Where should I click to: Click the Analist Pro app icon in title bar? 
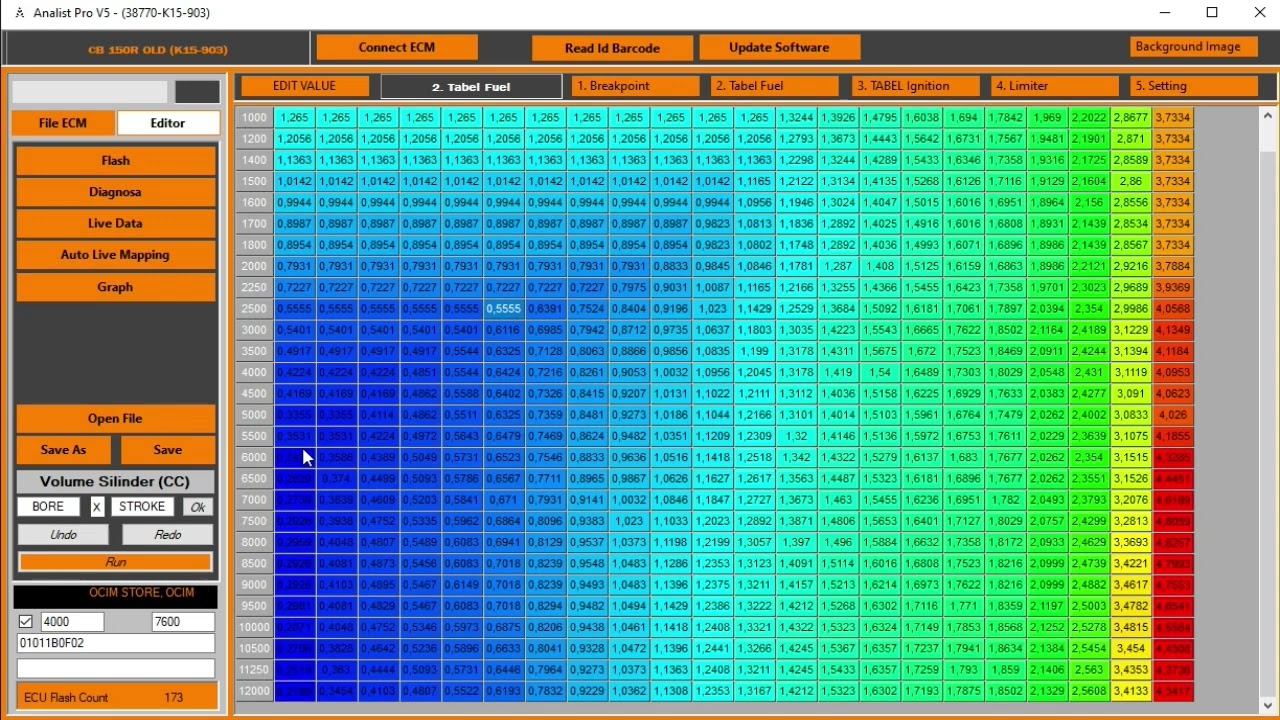[x=20, y=13]
